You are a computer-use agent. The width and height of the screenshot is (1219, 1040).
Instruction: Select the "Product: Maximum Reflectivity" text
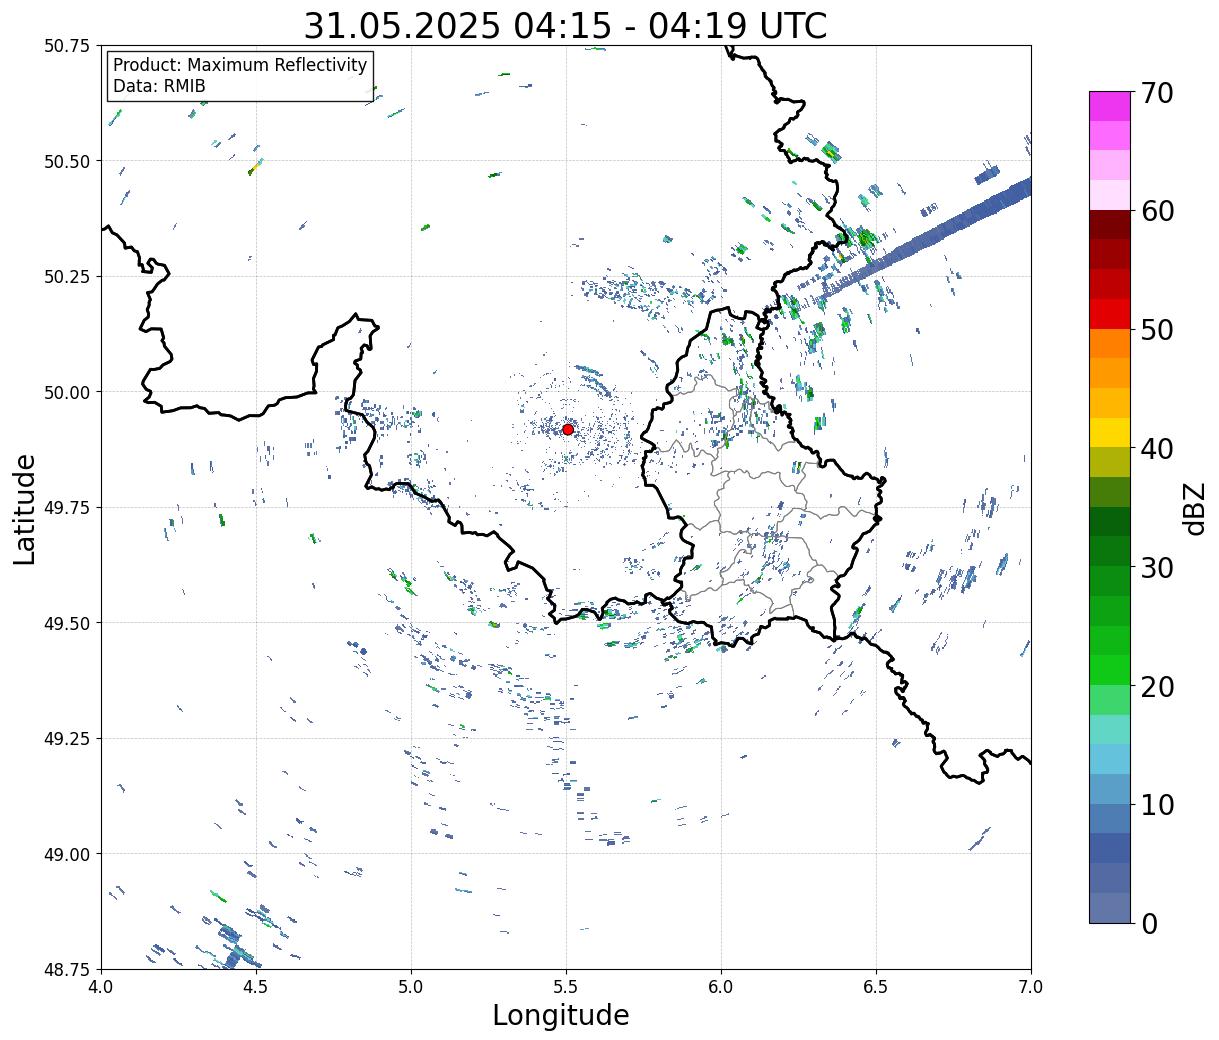240,65
